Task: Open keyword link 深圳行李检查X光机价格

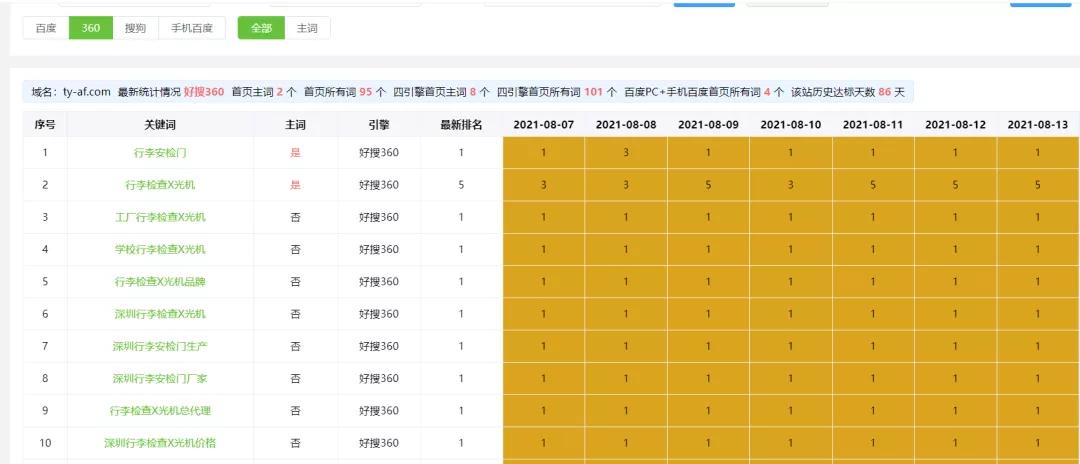Action: click(x=160, y=443)
